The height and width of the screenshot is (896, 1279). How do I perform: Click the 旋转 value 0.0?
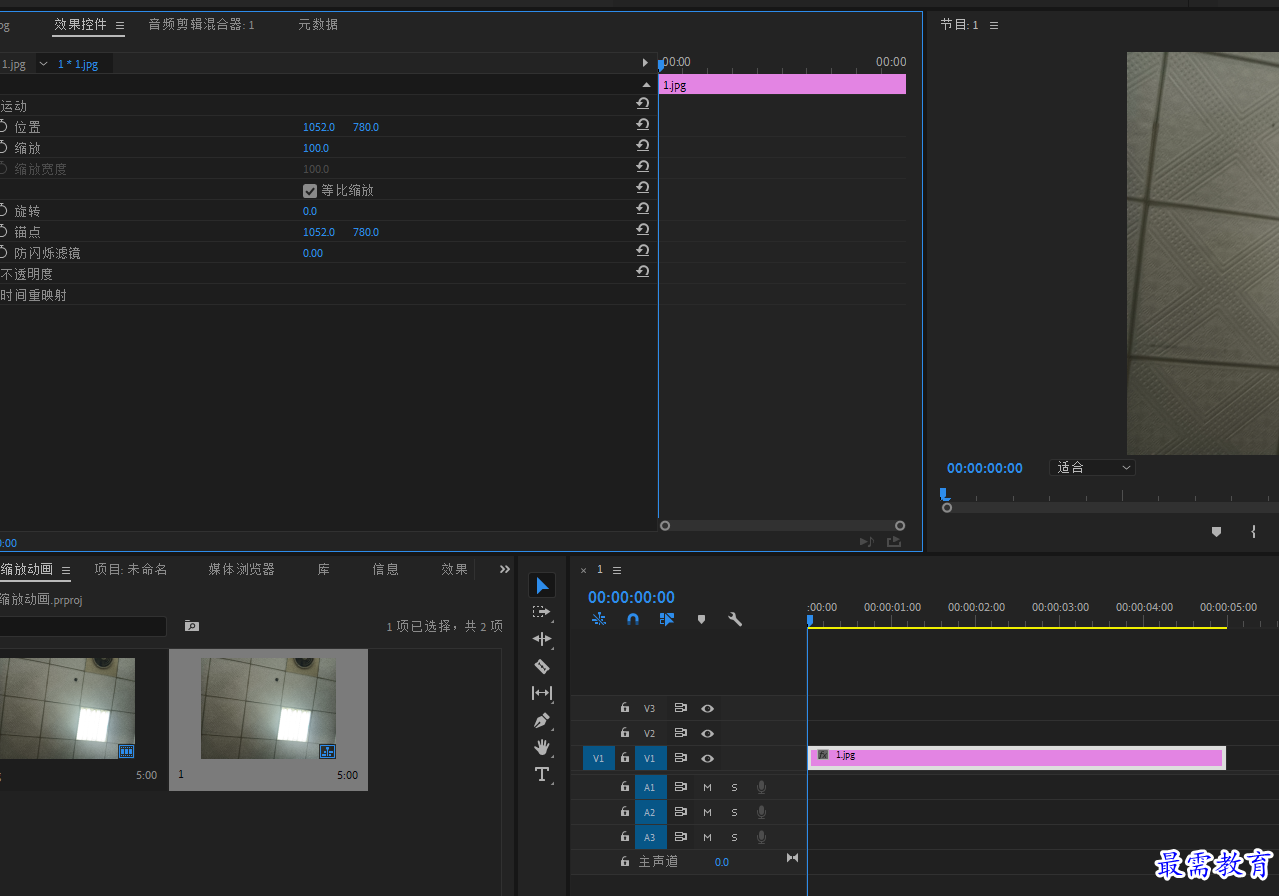point(310,211)
